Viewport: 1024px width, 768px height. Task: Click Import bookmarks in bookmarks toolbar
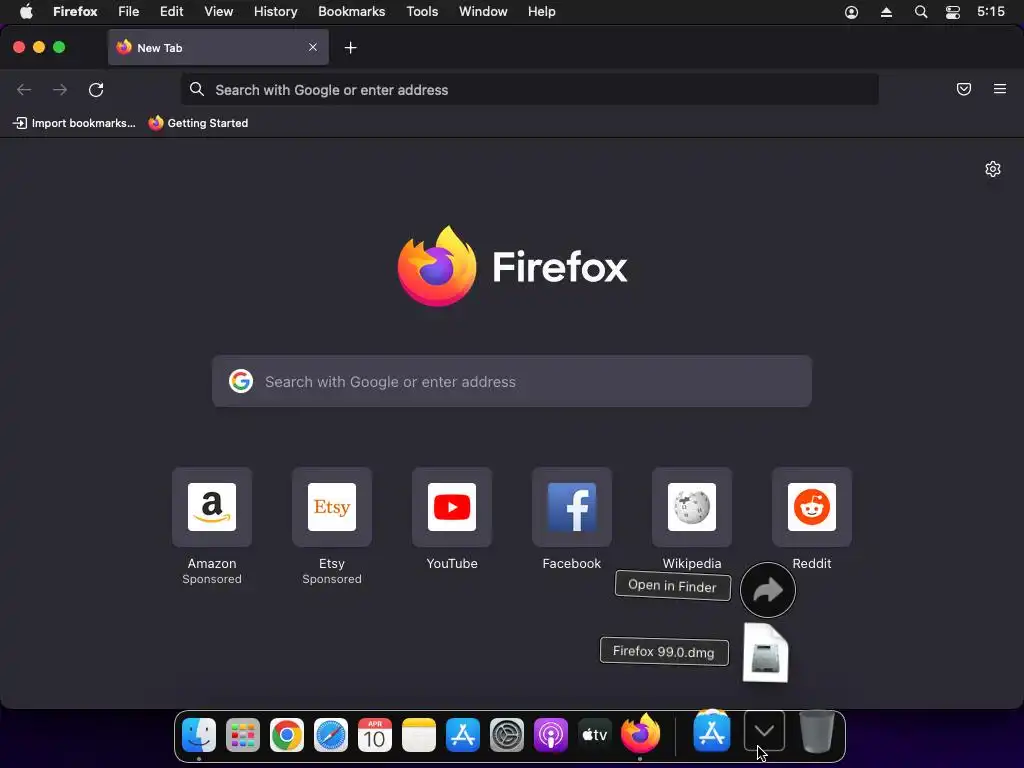[74, 123]
